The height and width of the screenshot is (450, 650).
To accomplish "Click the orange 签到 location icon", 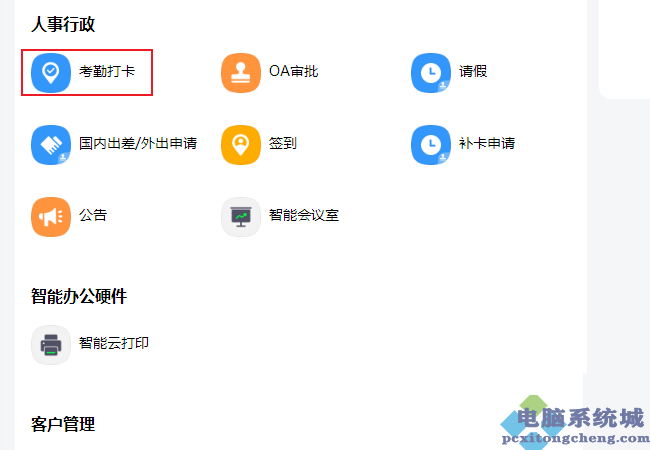I will pyautogui.click(x=241, y=145).
